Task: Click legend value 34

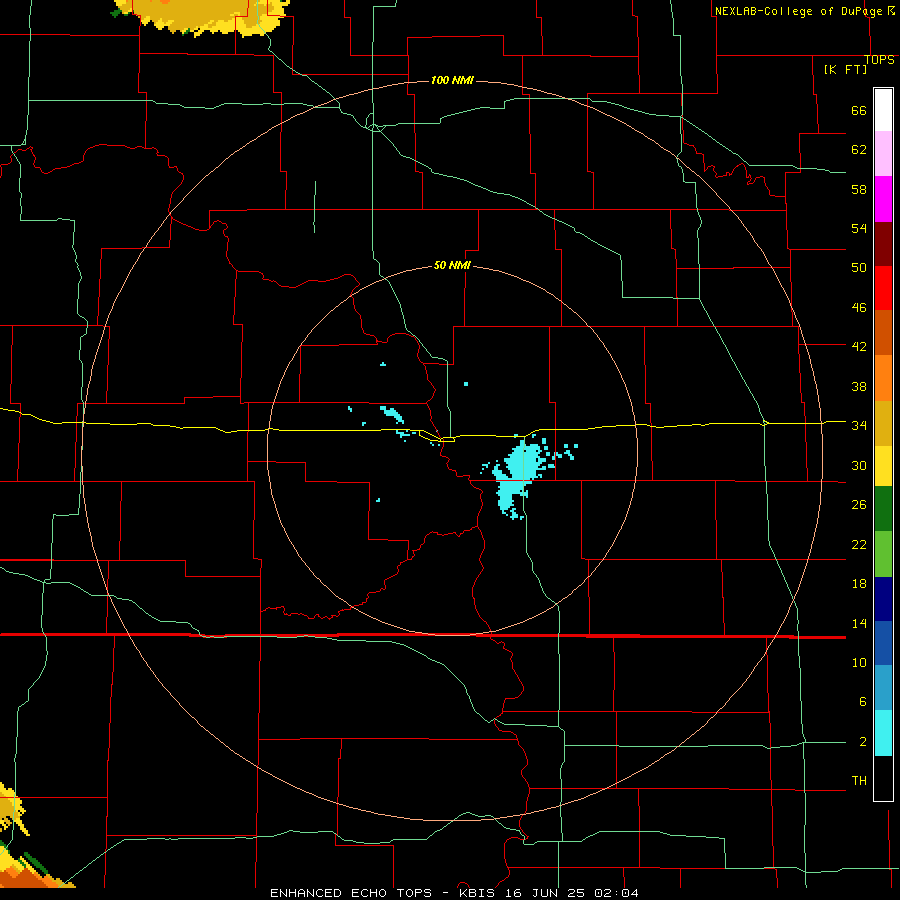Action: coord(859,425)
